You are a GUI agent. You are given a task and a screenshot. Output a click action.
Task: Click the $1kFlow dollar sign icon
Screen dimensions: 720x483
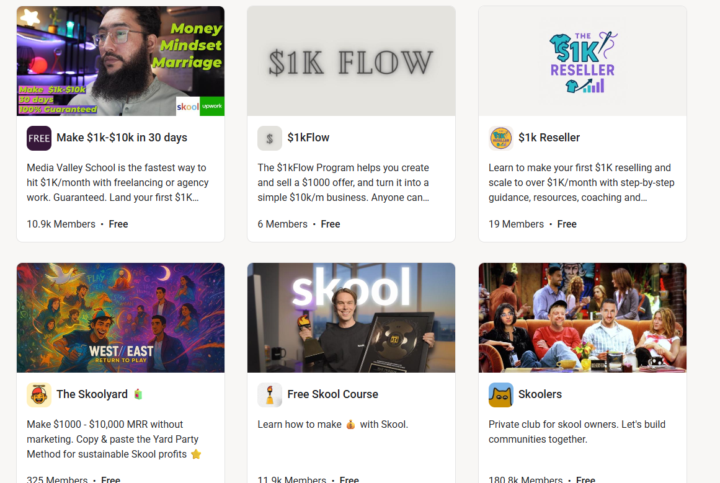pyautogui.click(x=270, y=138)
